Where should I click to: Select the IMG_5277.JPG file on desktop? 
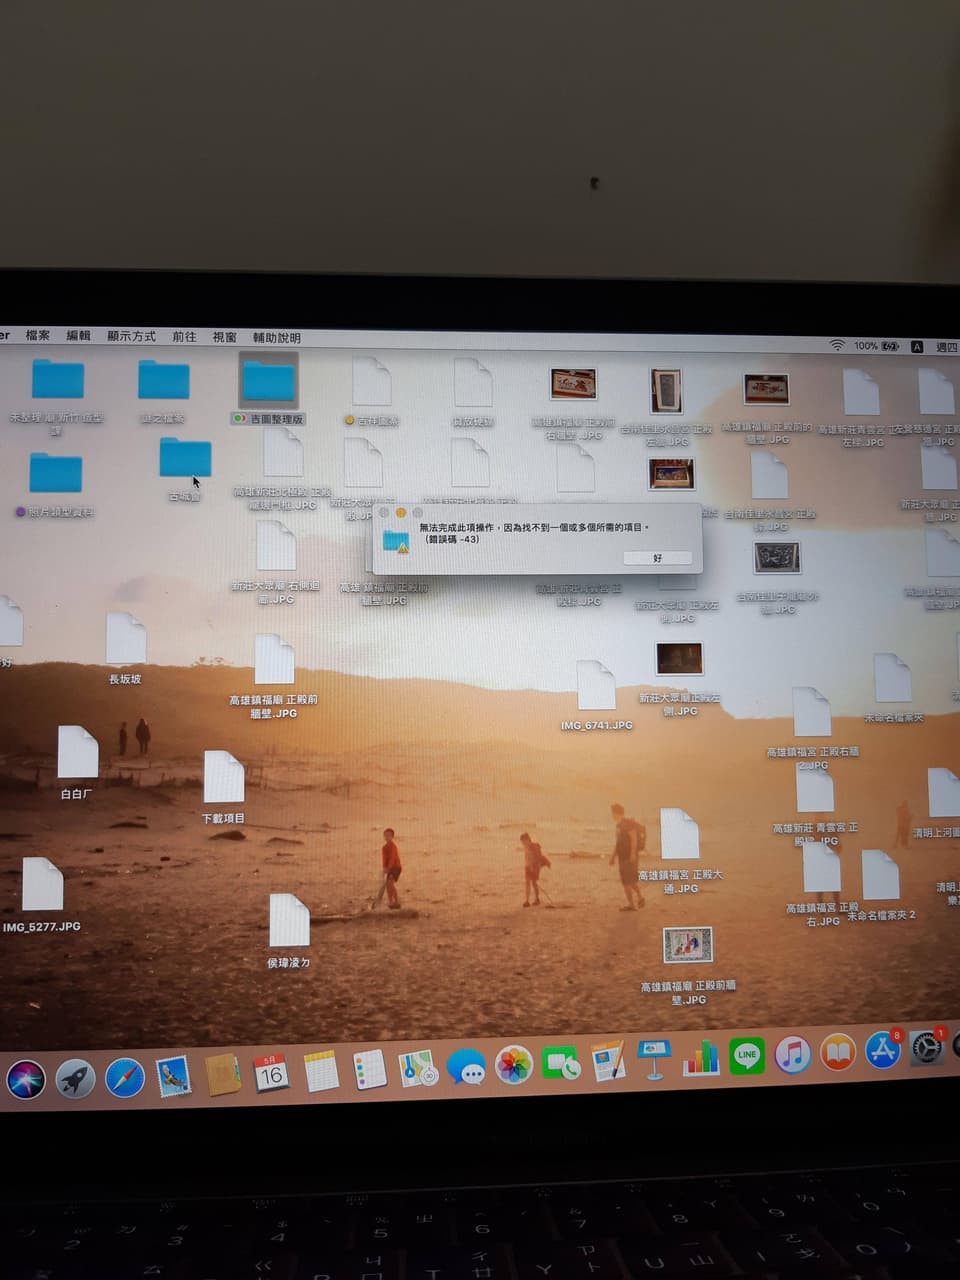[42, 886]
